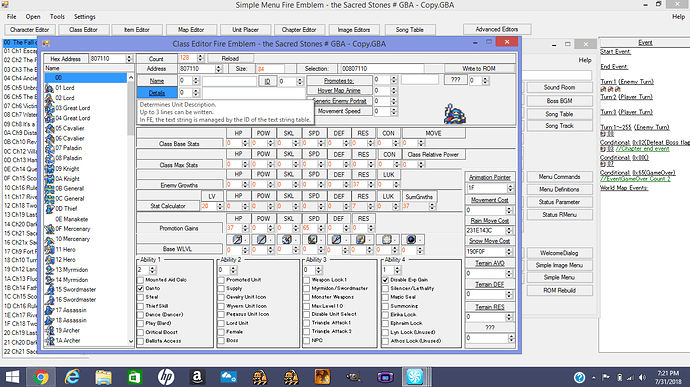690x387 pixels.
Task: Select the Anima magic level icon button
Action: click(x=361, y=240)
